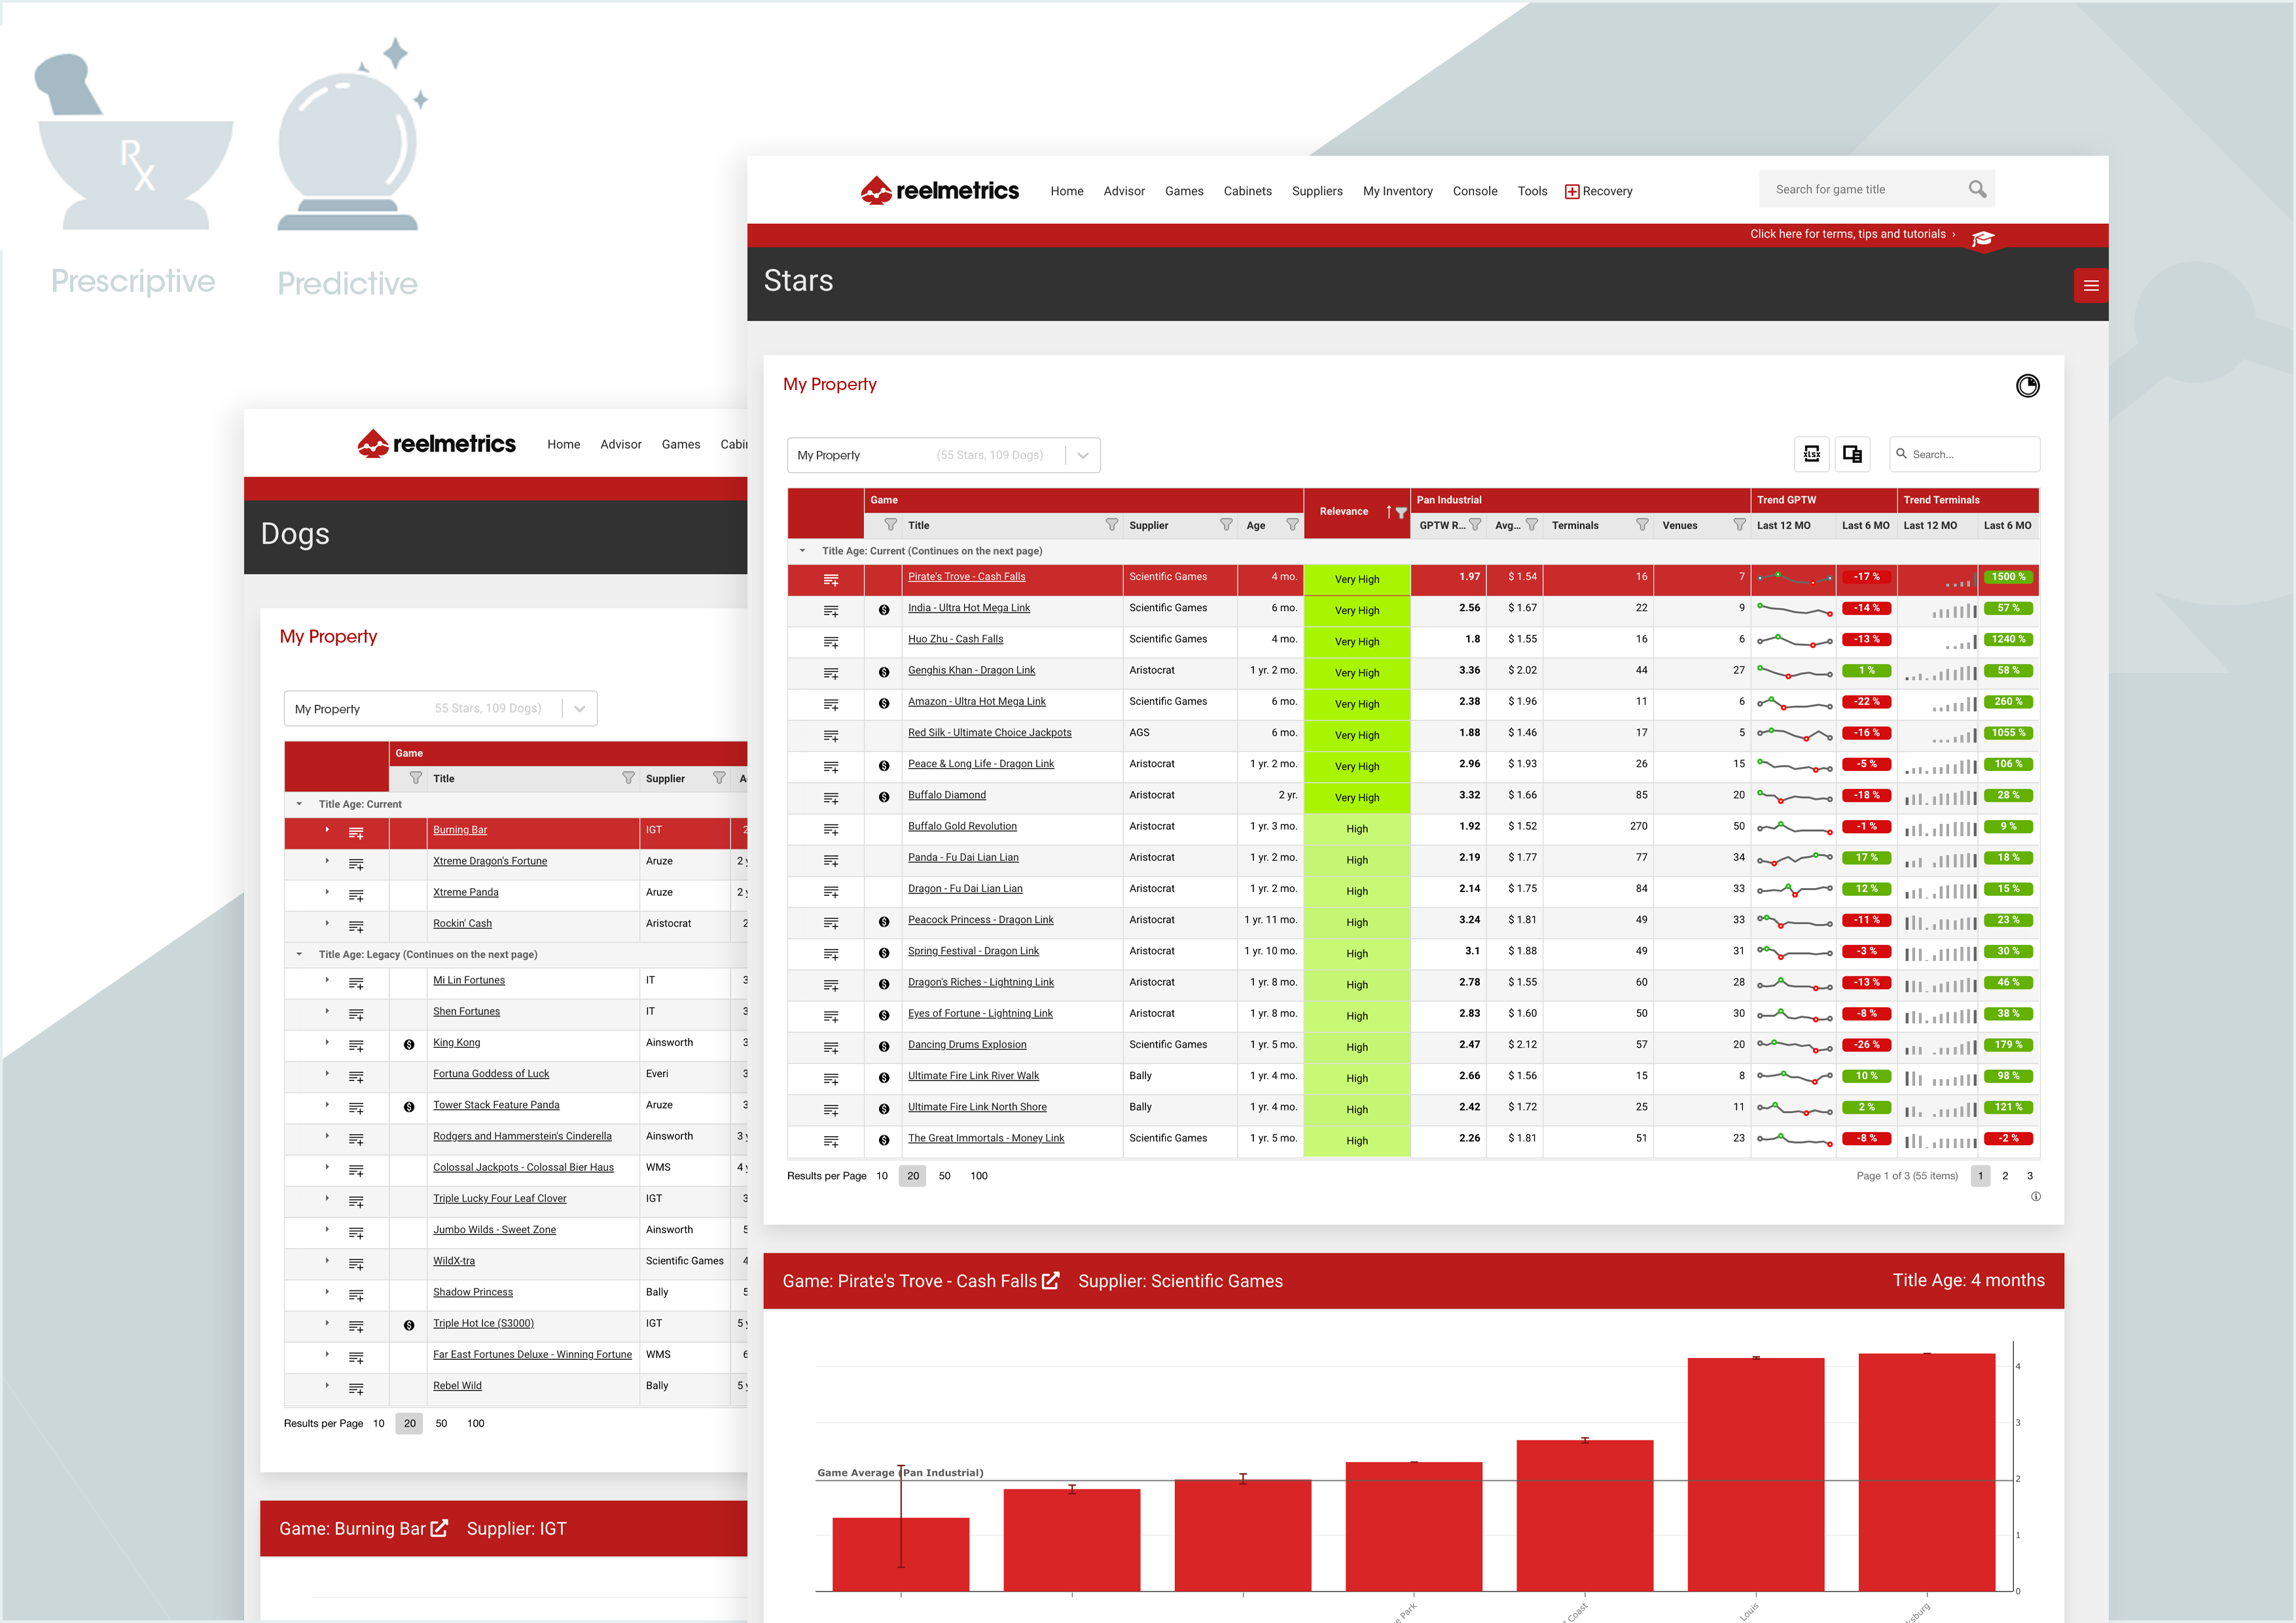Open Tools menu in Stars navigation

(x=1532, y=191)
